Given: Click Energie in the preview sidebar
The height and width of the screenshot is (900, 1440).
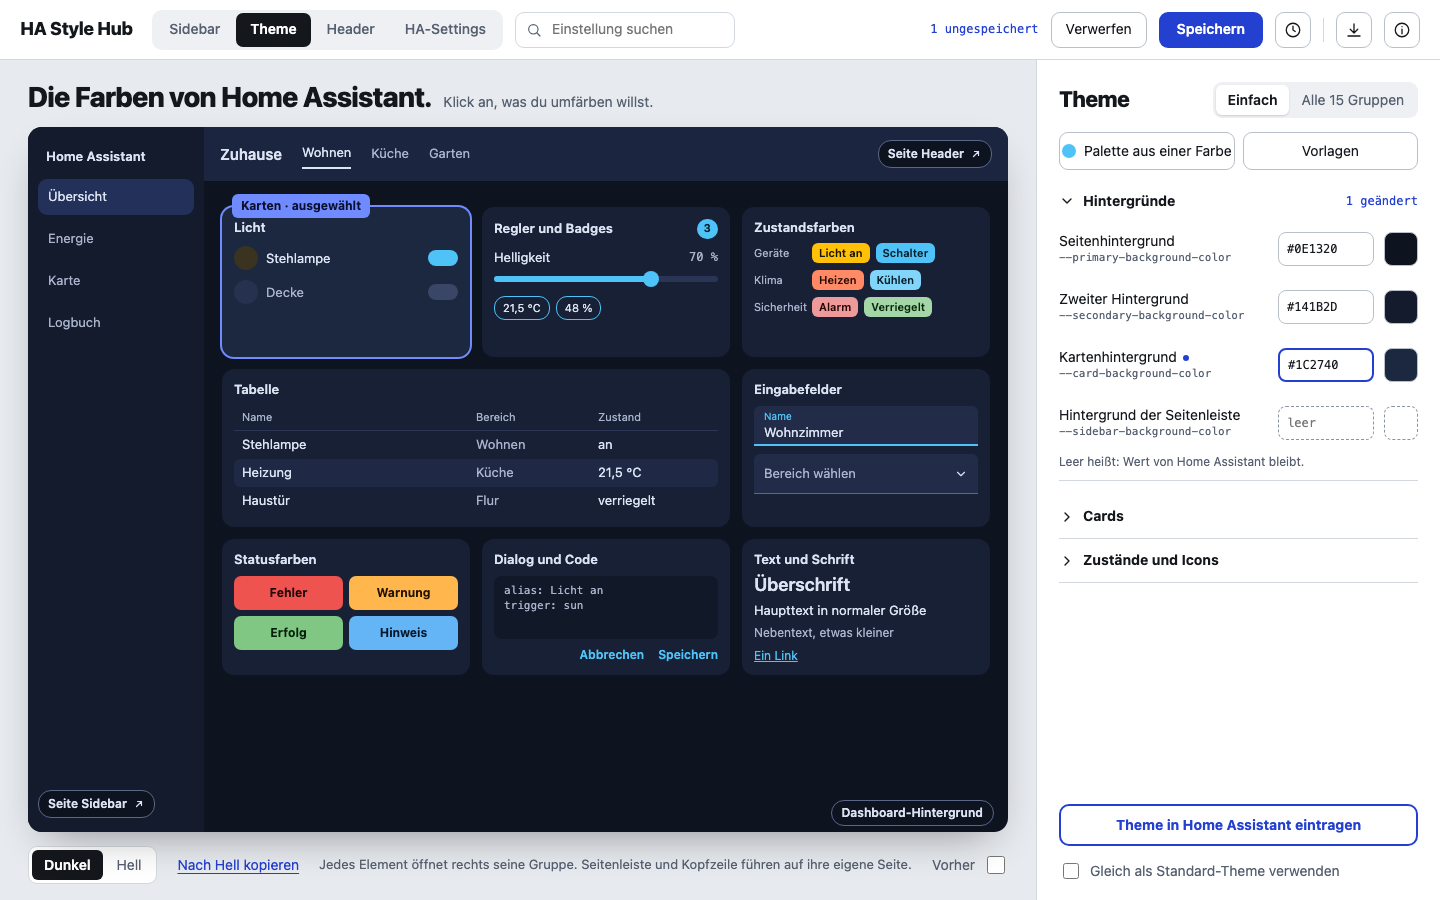Looking at the screenshot, I should tap(116, 239).
